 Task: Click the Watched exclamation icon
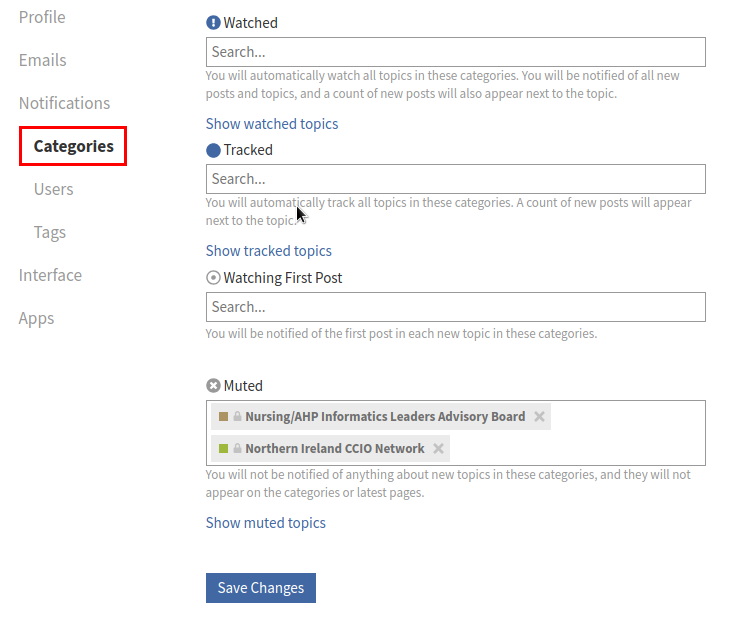coord(213,23)
